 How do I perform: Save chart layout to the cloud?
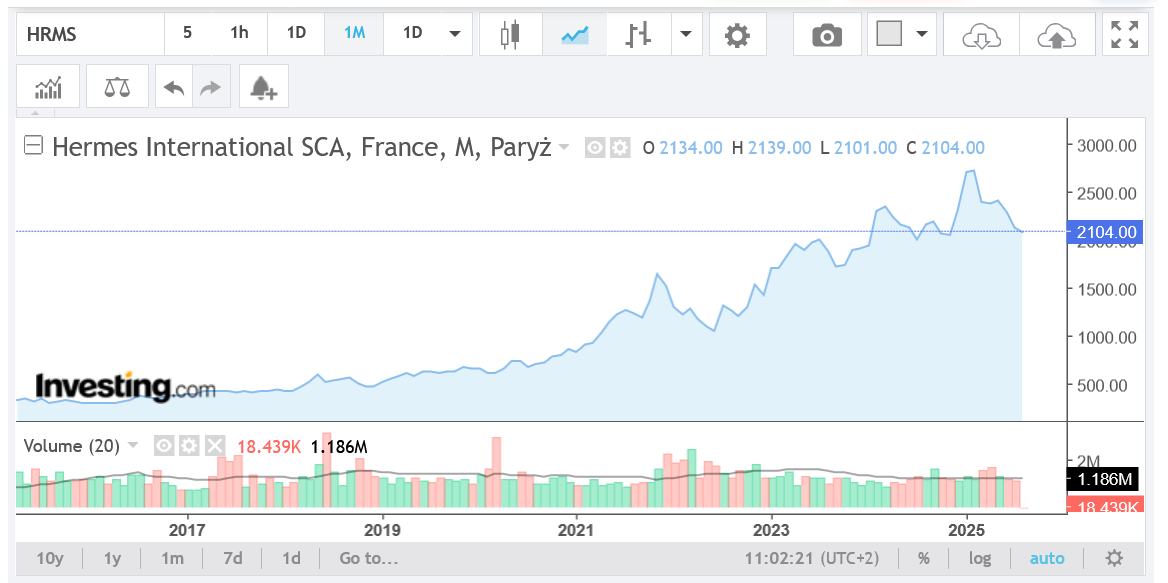1056,35
